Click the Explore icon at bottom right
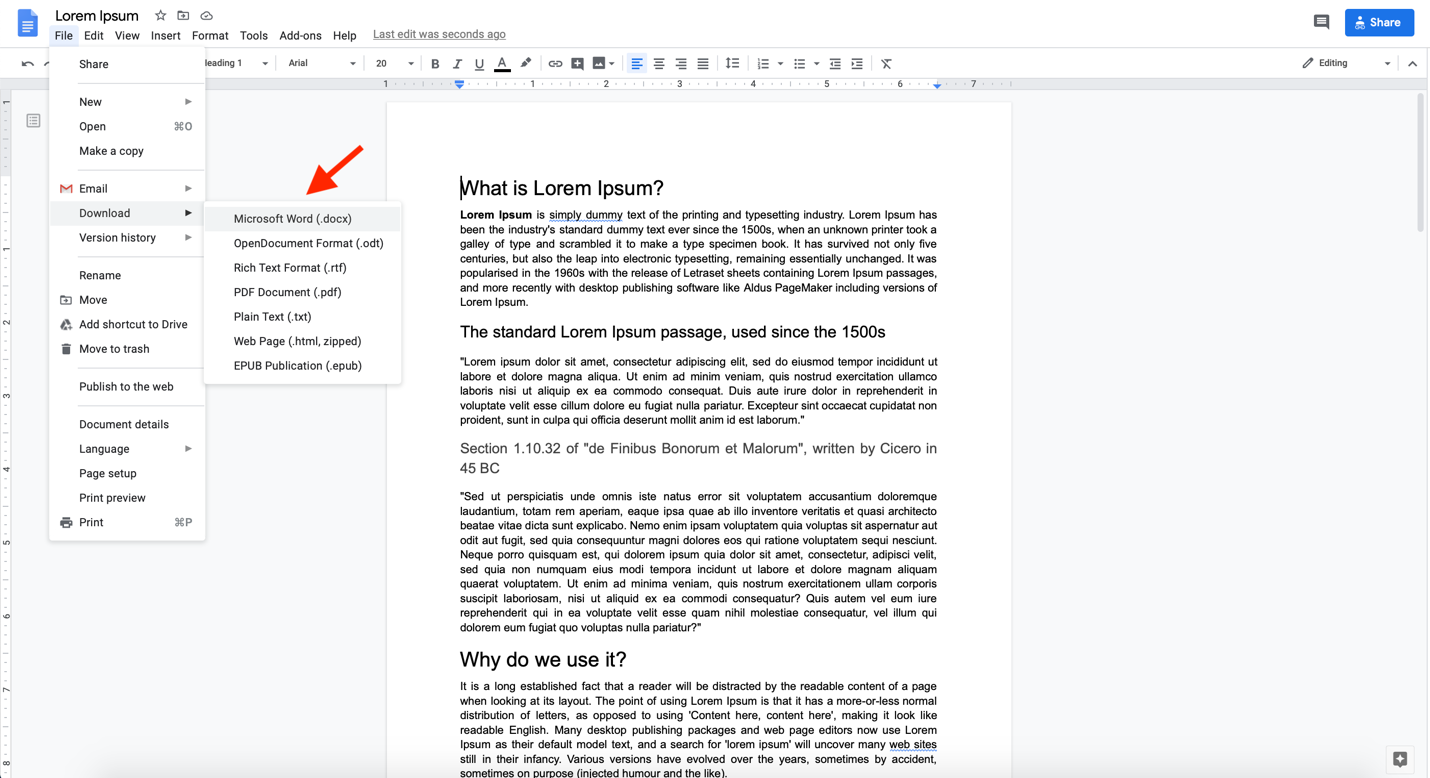The image size is (1430, 778). 1400,760
